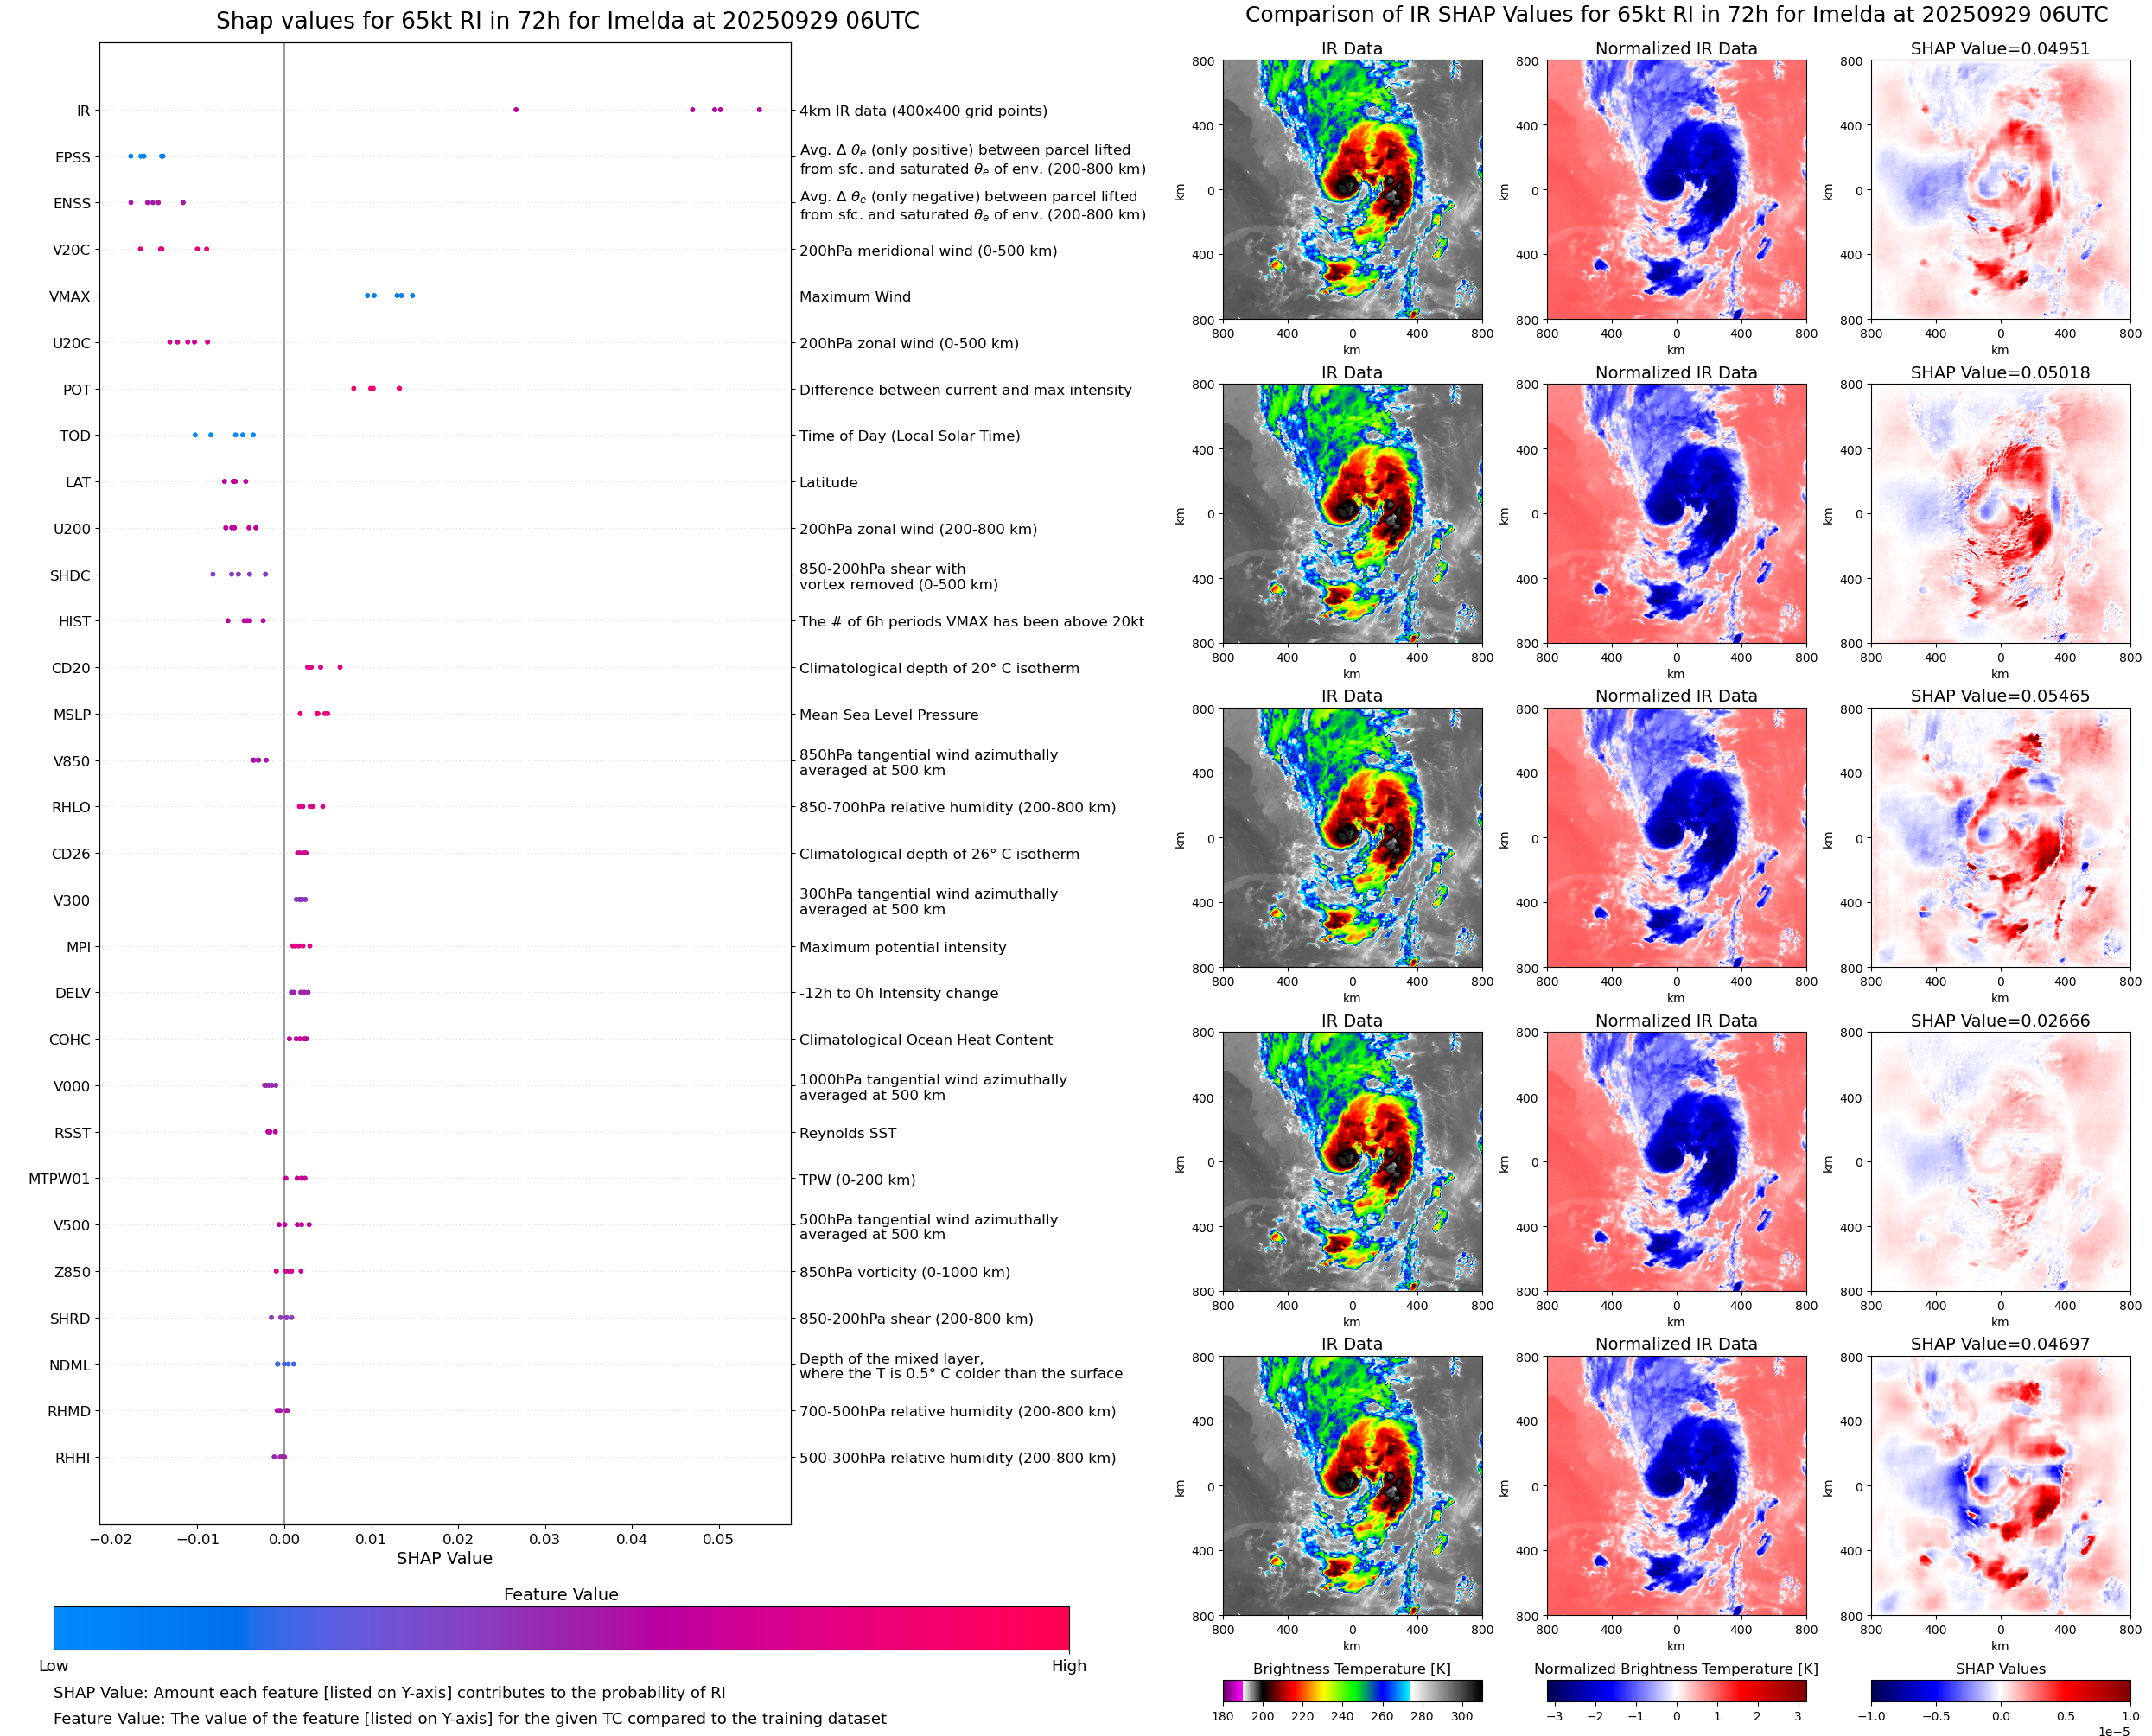Click the SHAP Value=0.04697 heatmap
This screenshot has width=2152, height=1736.
(2000, 1486)
